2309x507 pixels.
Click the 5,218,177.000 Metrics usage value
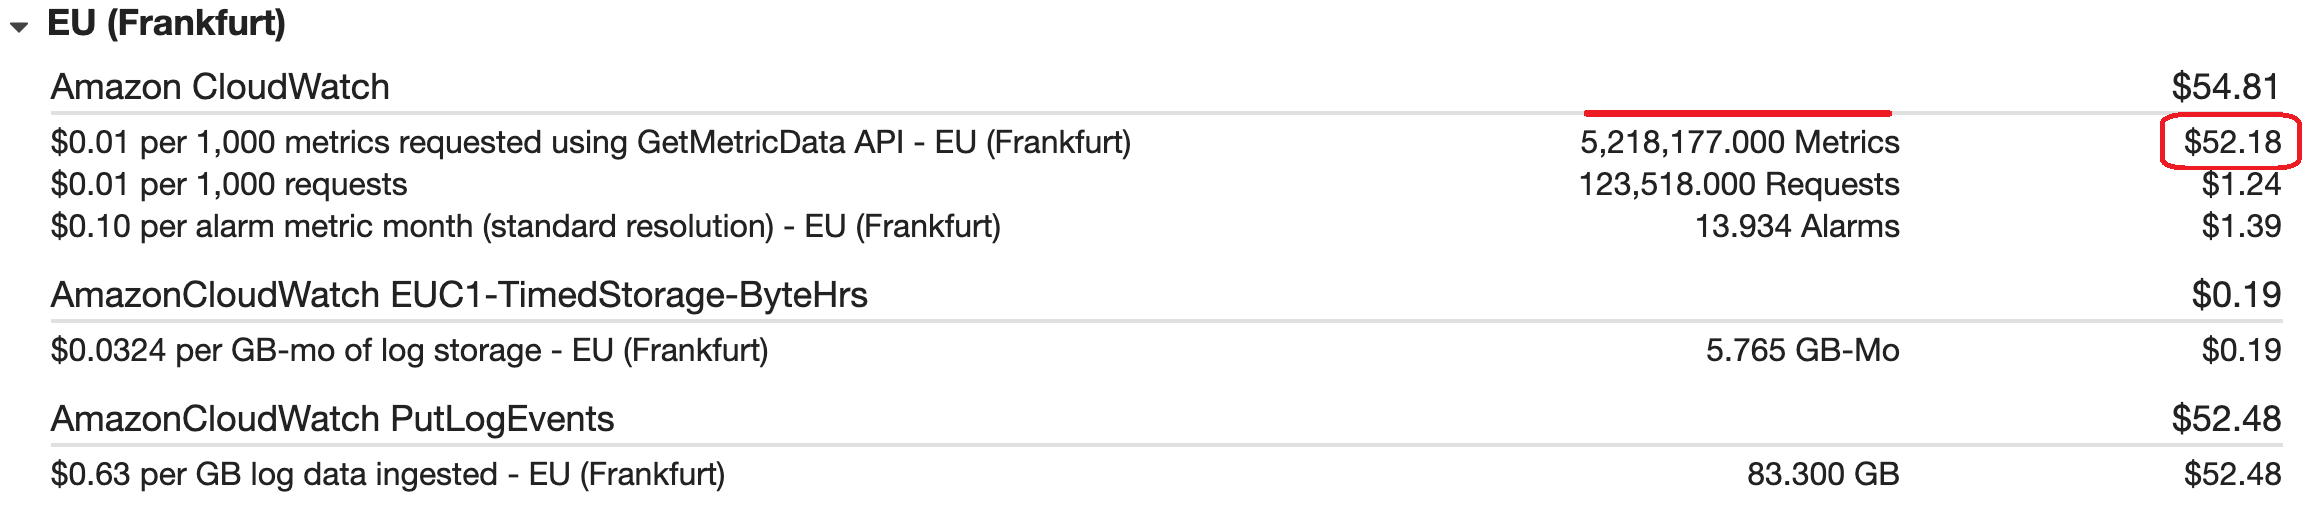pos(1739,143)
